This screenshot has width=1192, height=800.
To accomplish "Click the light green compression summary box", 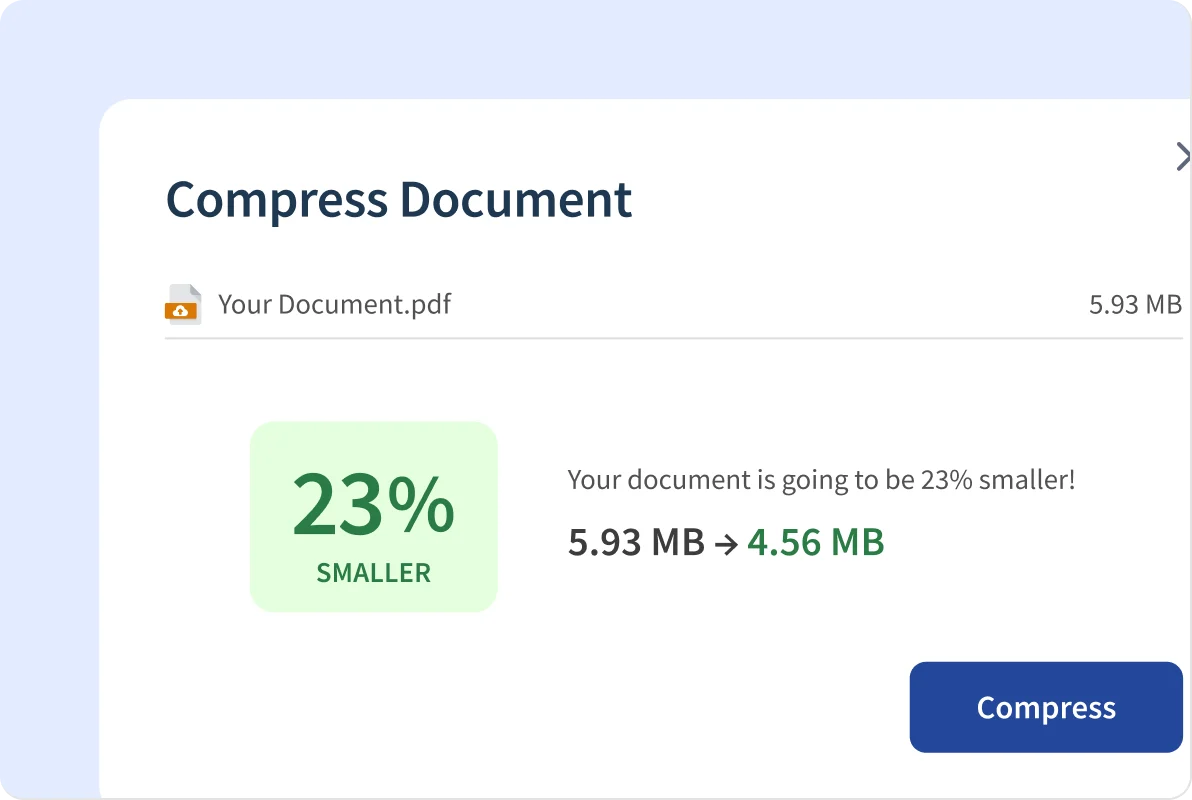I will [373, 516].
